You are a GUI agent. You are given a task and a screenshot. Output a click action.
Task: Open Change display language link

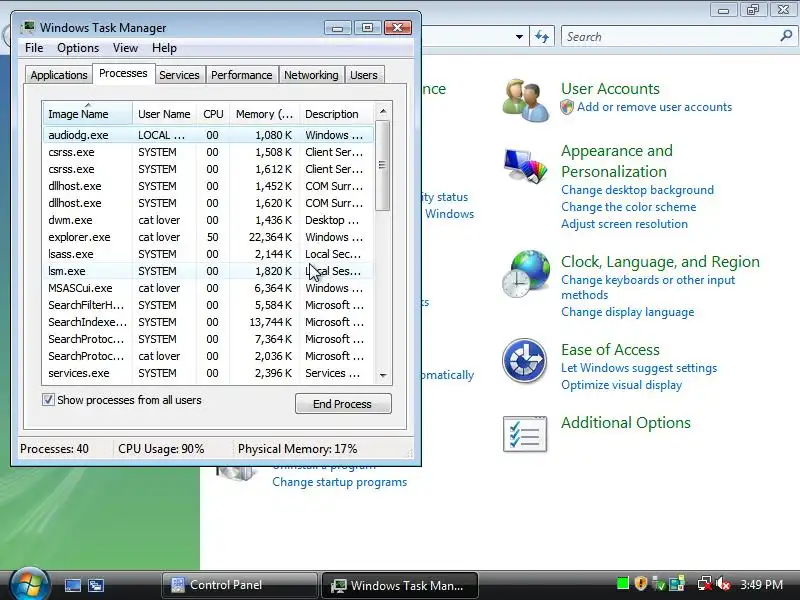tap(628, 312)
